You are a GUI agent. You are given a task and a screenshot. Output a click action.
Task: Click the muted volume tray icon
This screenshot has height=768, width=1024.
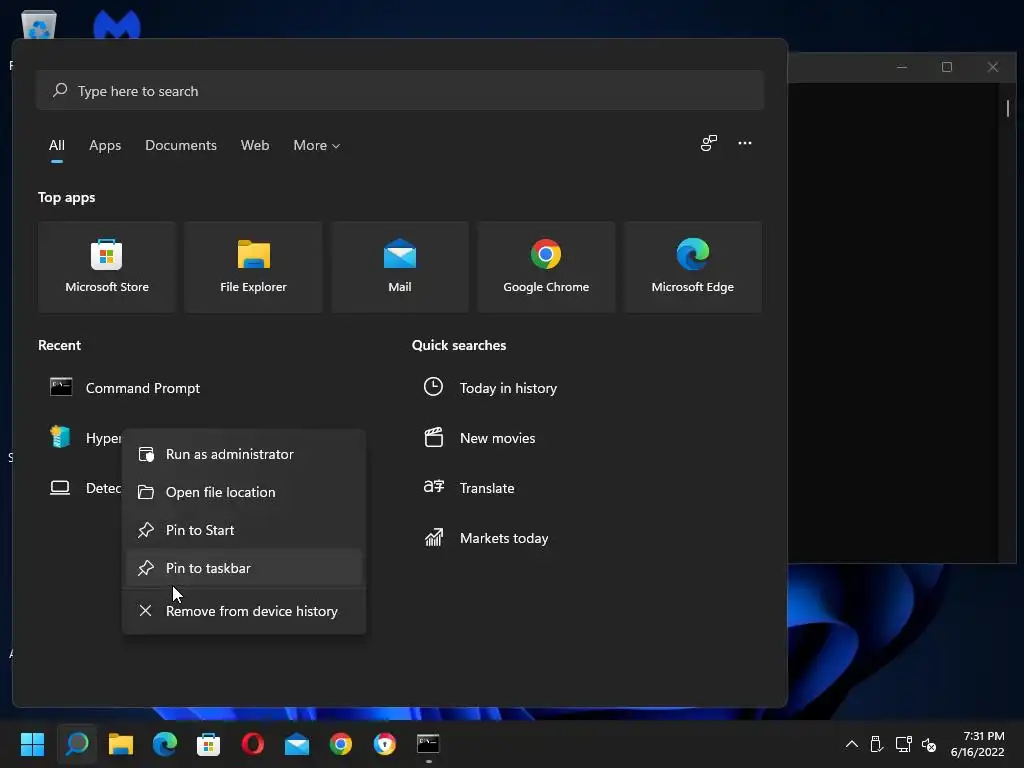tap(929, 744)
